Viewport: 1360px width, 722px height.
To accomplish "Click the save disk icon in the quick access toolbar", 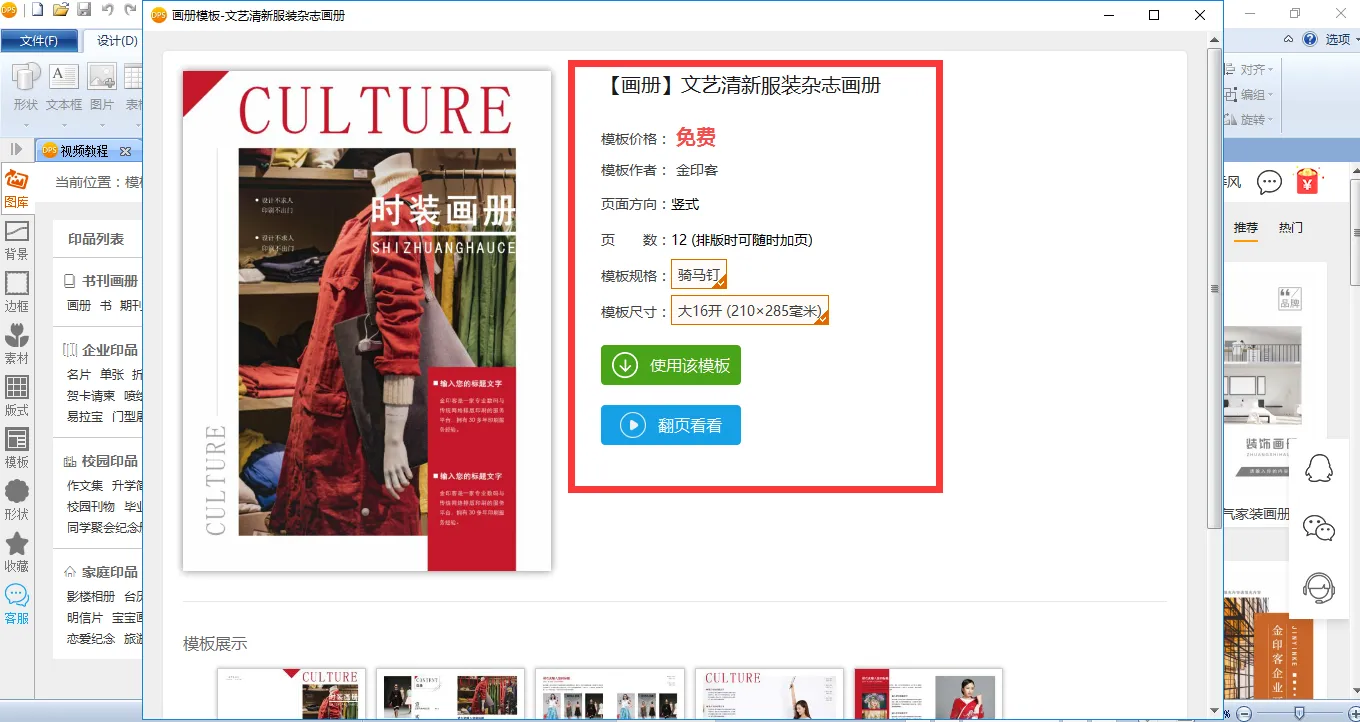I will point(84,10).
